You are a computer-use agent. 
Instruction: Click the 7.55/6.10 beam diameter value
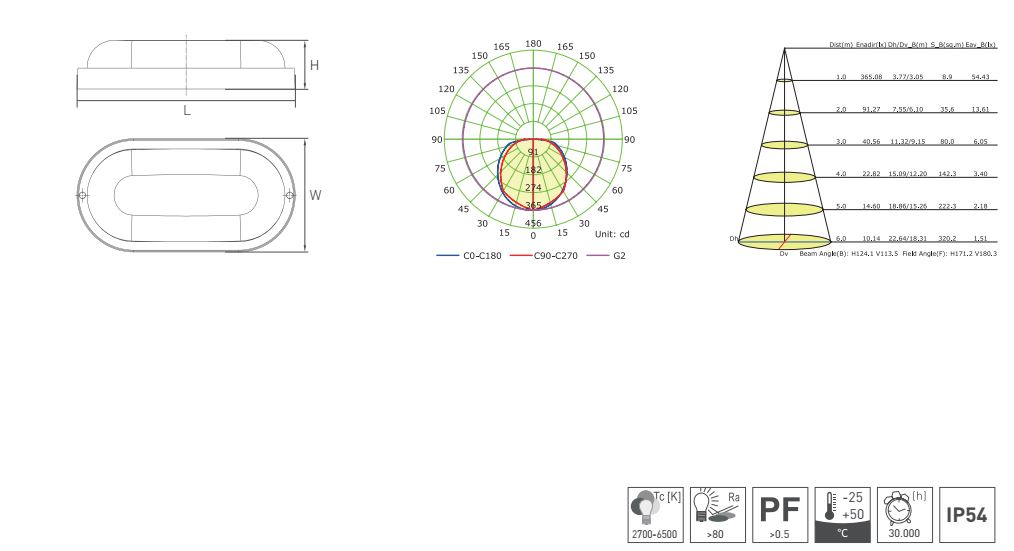coord(908,109)
